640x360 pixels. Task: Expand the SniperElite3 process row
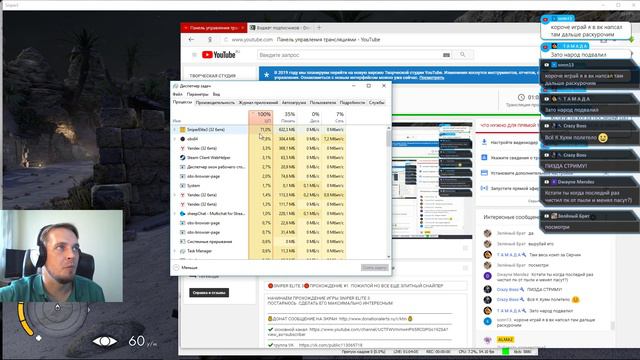175,130
